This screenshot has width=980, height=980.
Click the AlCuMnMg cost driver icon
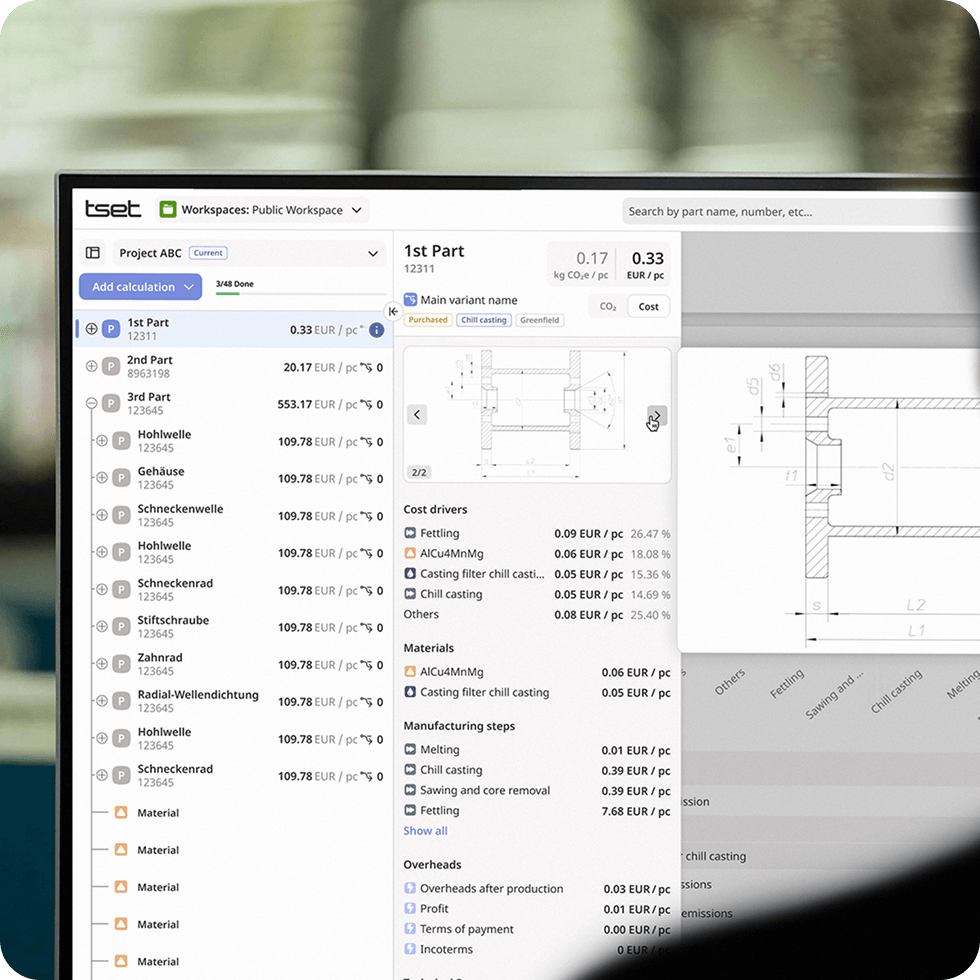(410, 553)
